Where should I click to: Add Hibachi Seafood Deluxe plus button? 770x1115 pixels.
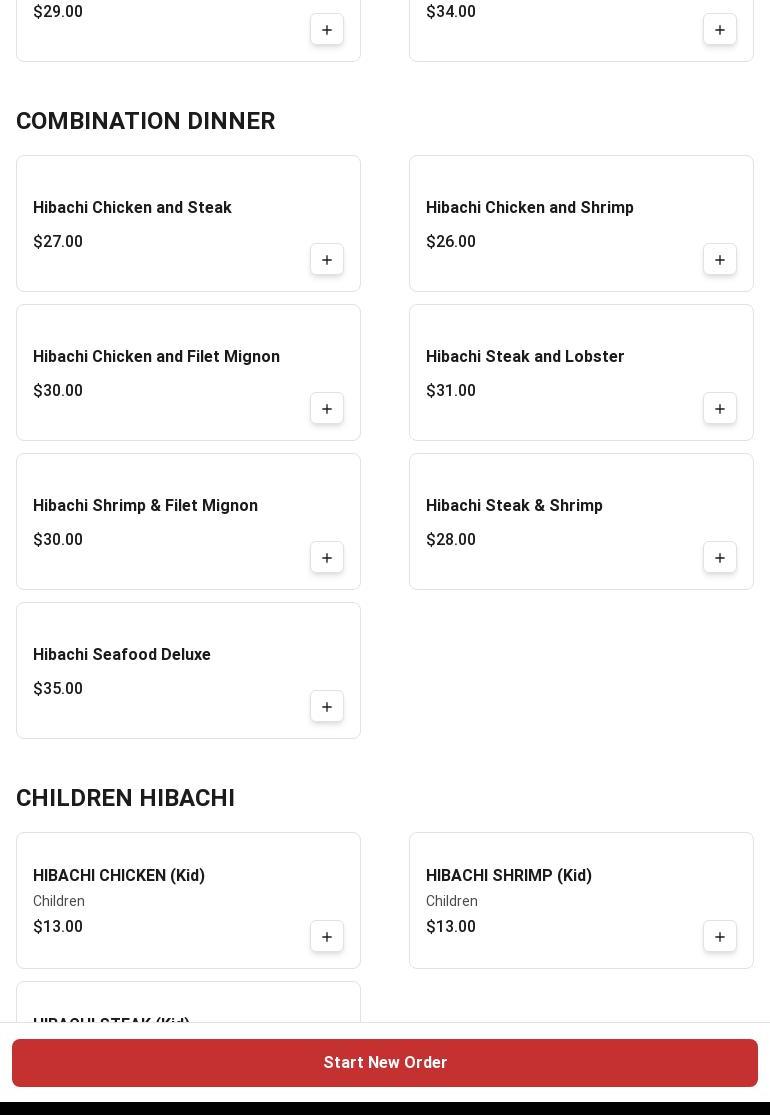click(327, 707)
